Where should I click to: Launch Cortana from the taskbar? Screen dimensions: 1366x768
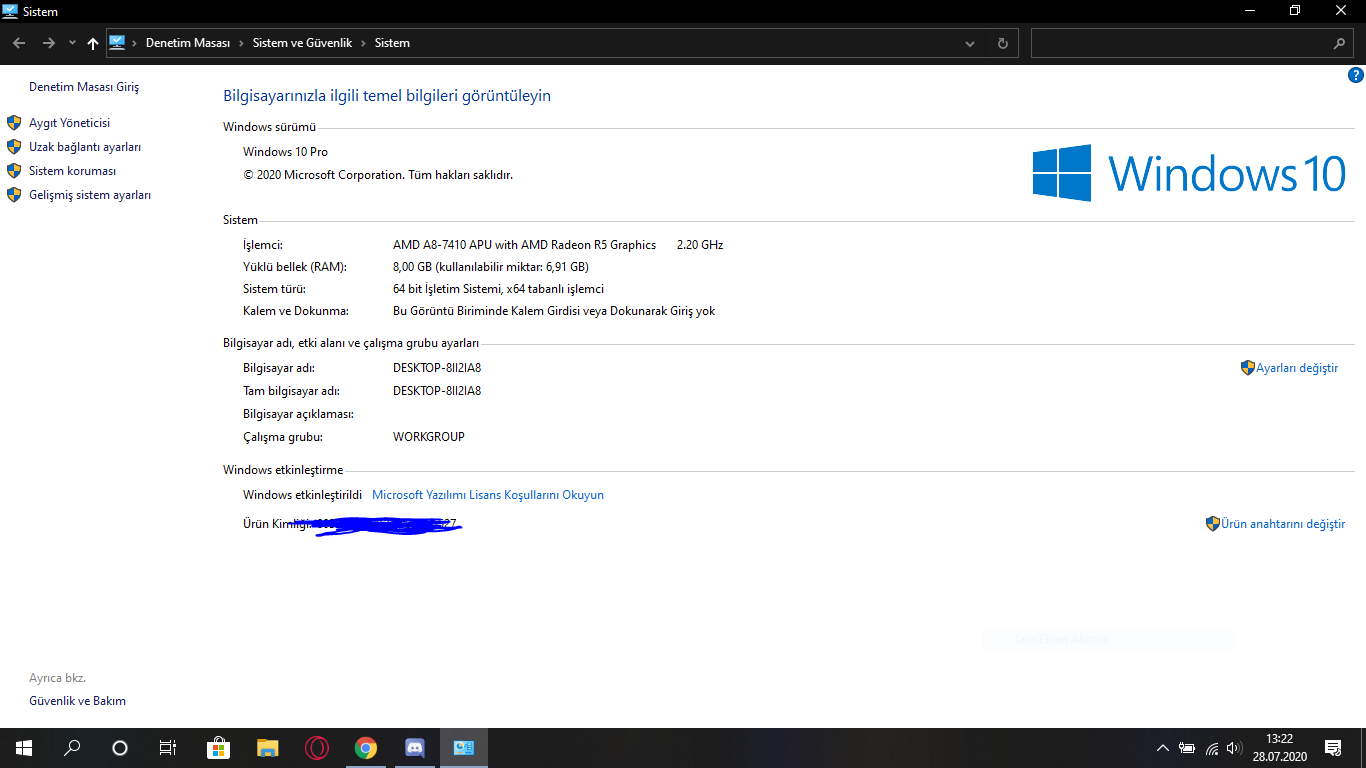[120, 747]
